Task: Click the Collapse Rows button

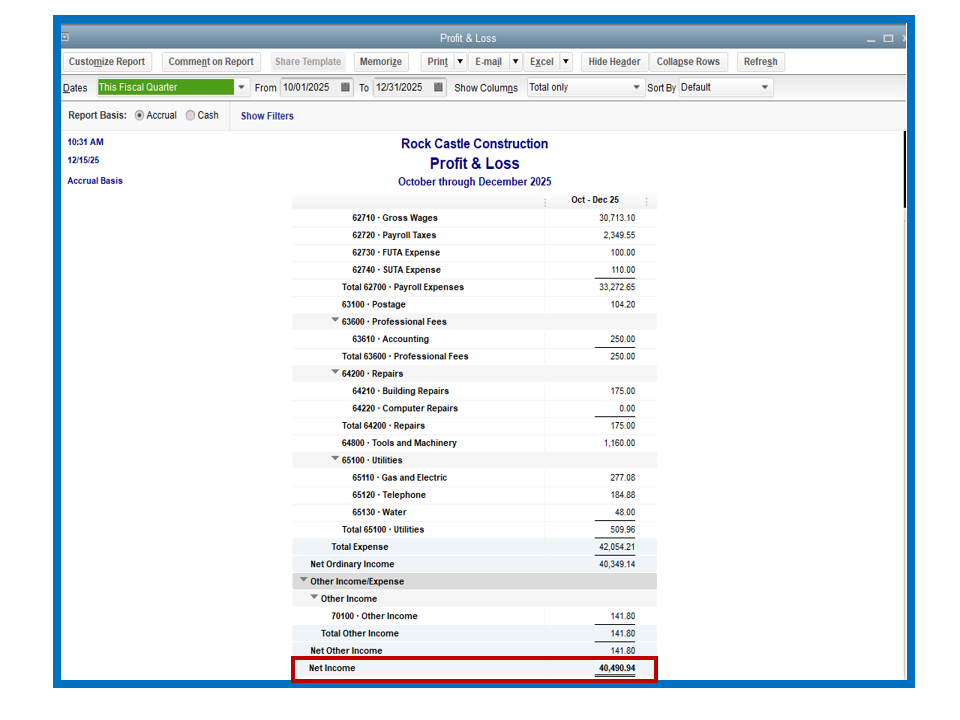Action: tap(688, 62)
